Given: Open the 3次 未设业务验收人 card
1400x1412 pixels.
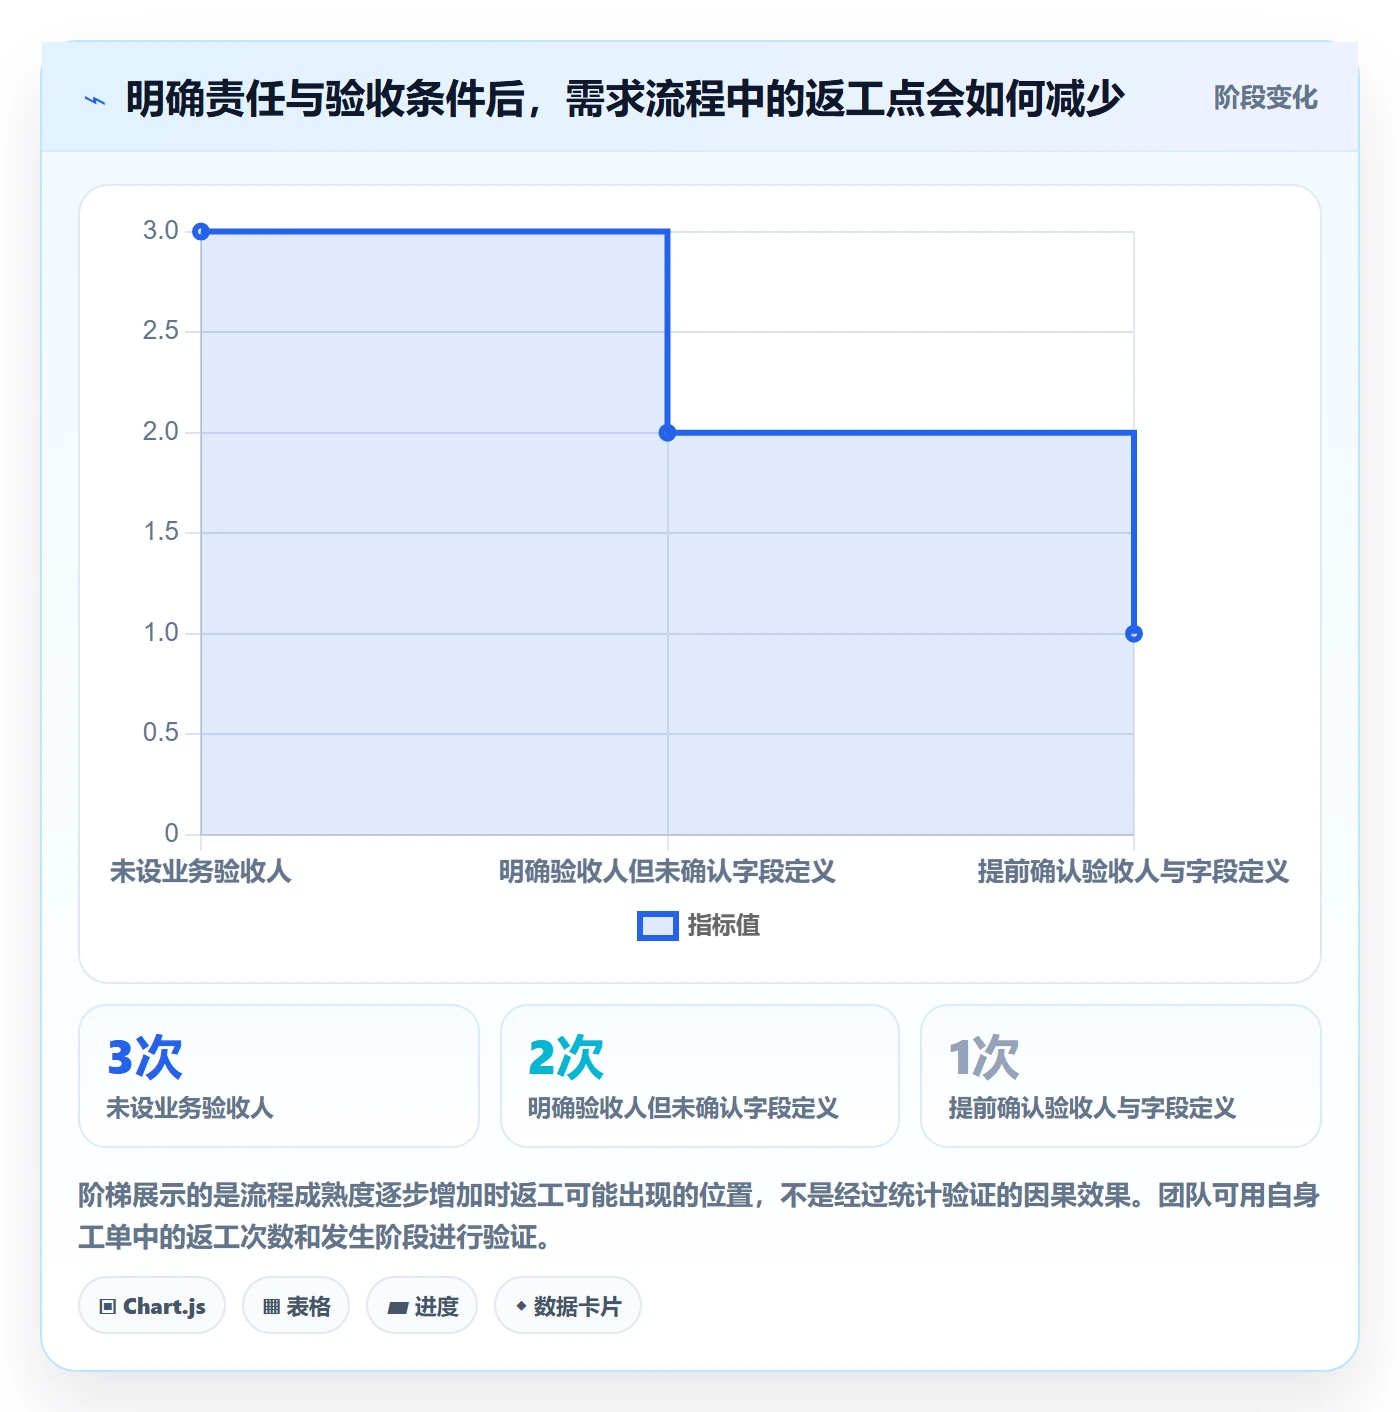Looking at the screenshot, I should [x=279, y=1076].
